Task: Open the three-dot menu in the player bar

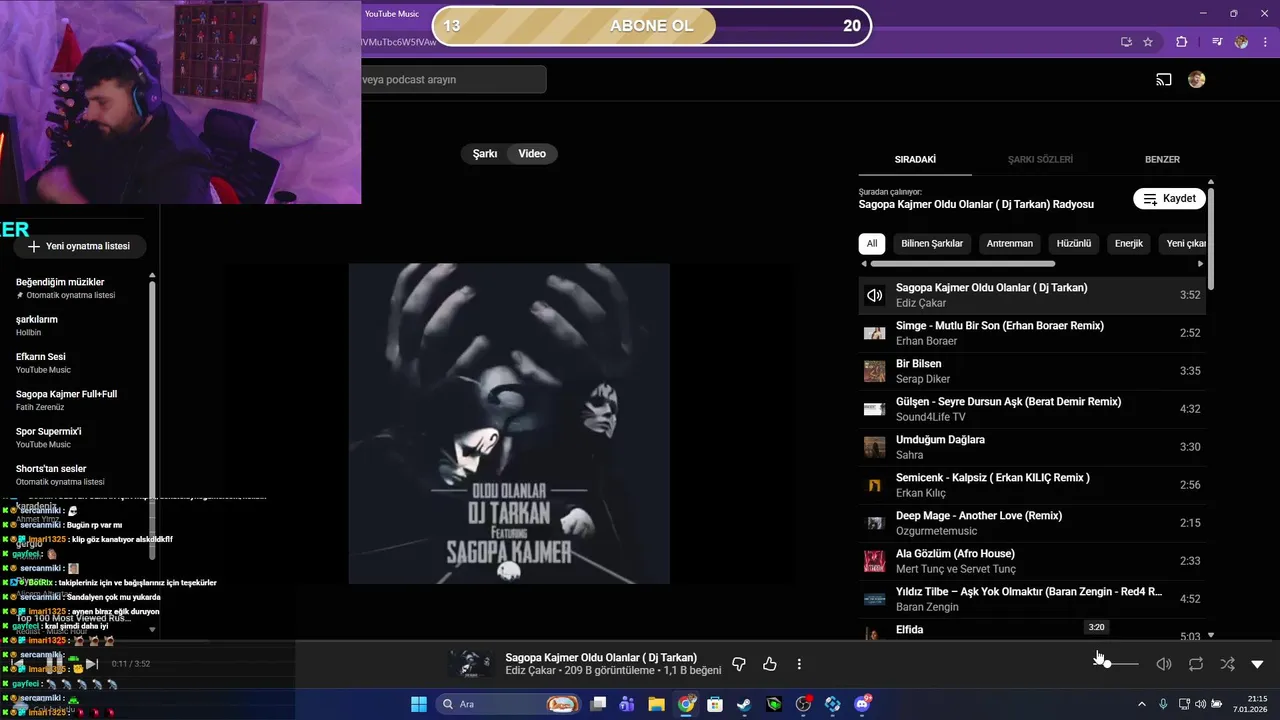Action: [x=799, y=664]
